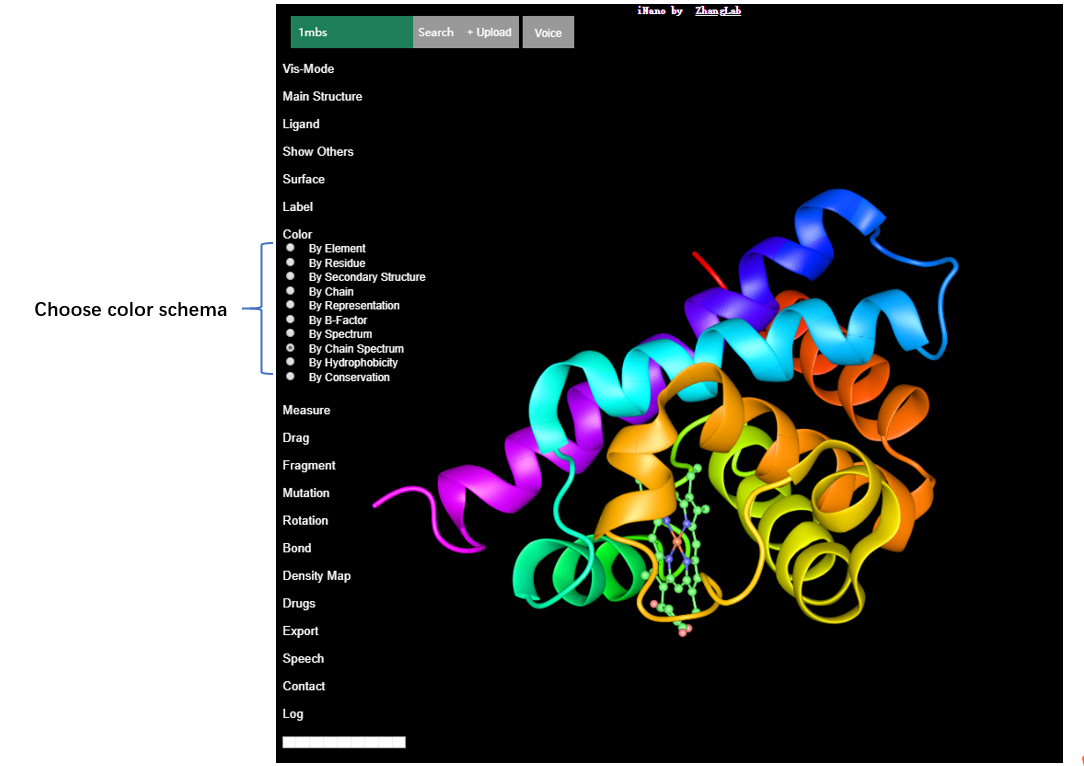Open the Ligand options section
The image size is (1084, 766).
pos(301,124)
